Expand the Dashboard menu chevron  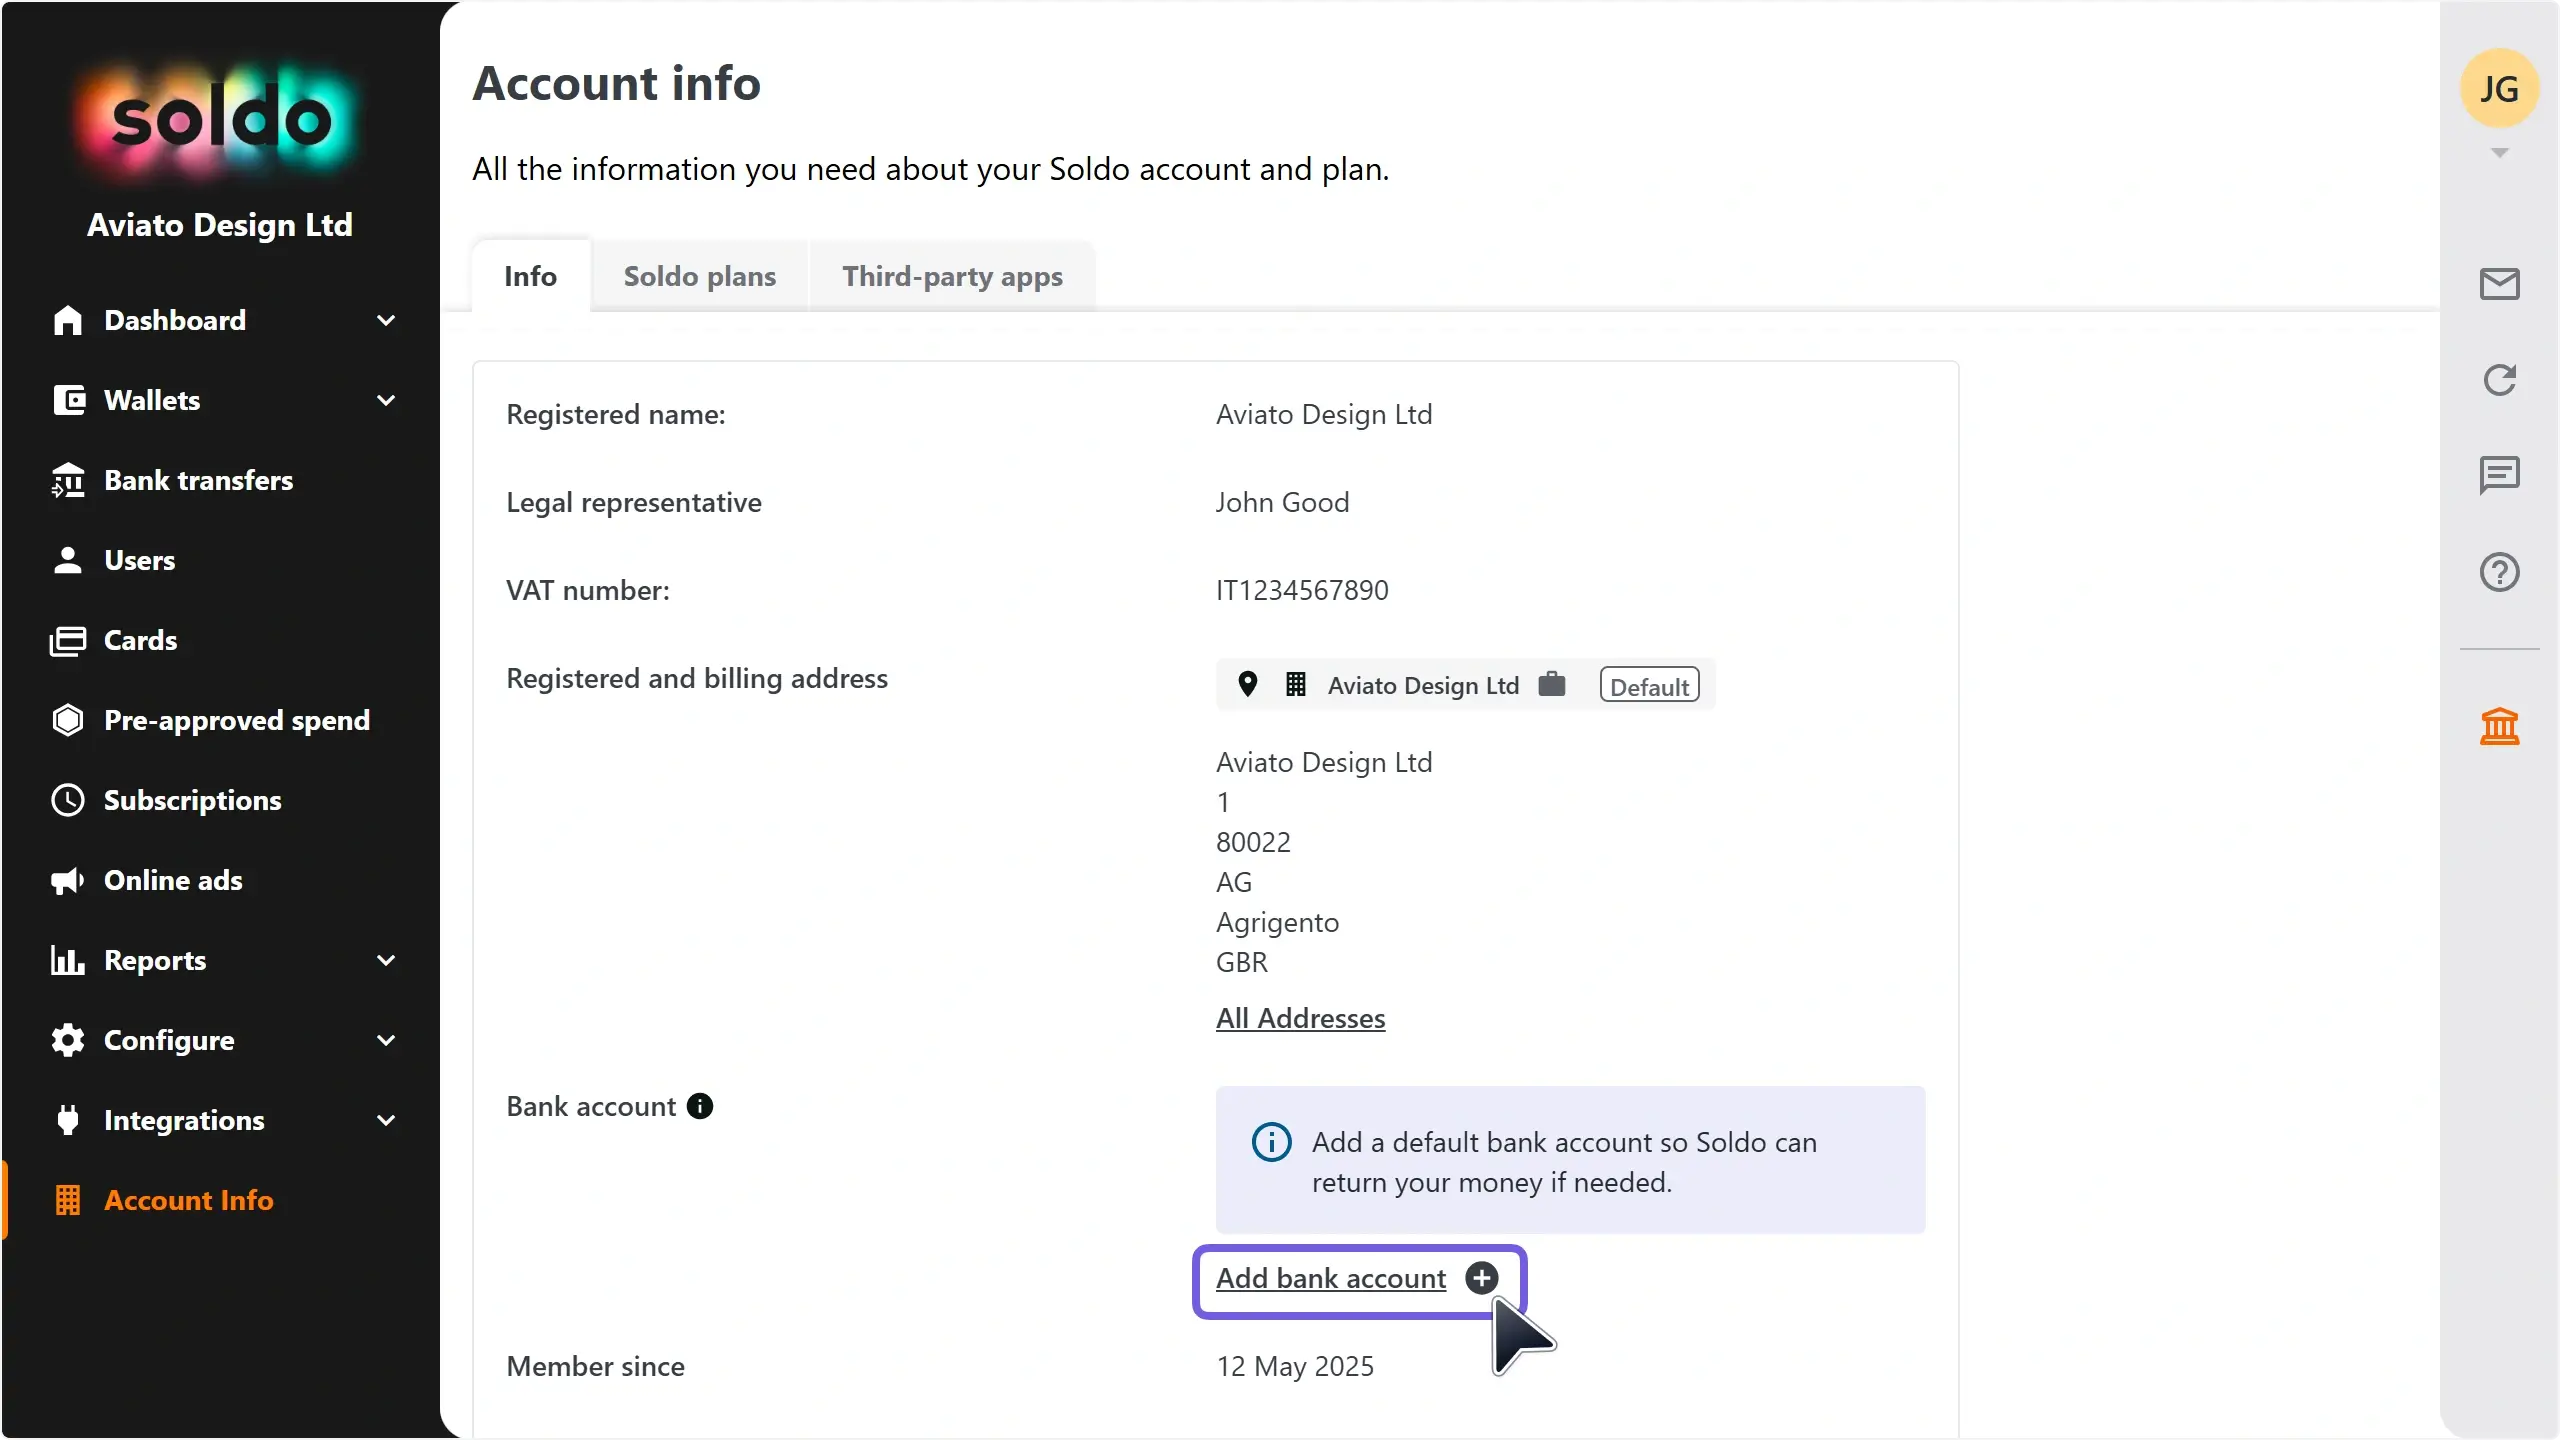[x=386, y=320]
